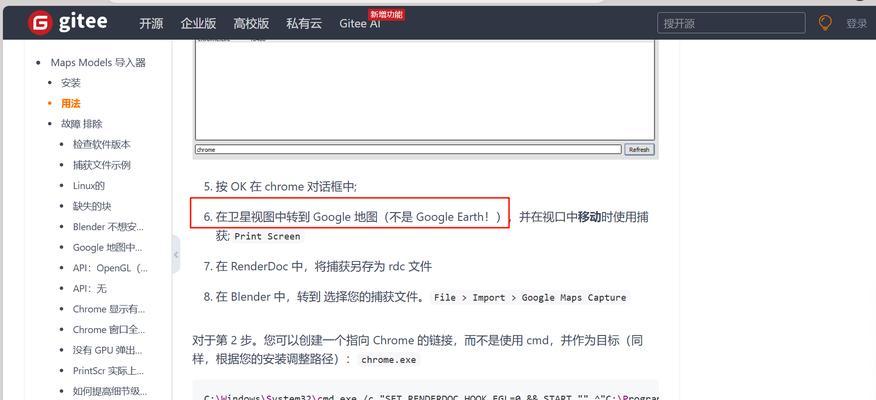
Task: Open the 故障 排除 outline section
Action: (82, 124)
